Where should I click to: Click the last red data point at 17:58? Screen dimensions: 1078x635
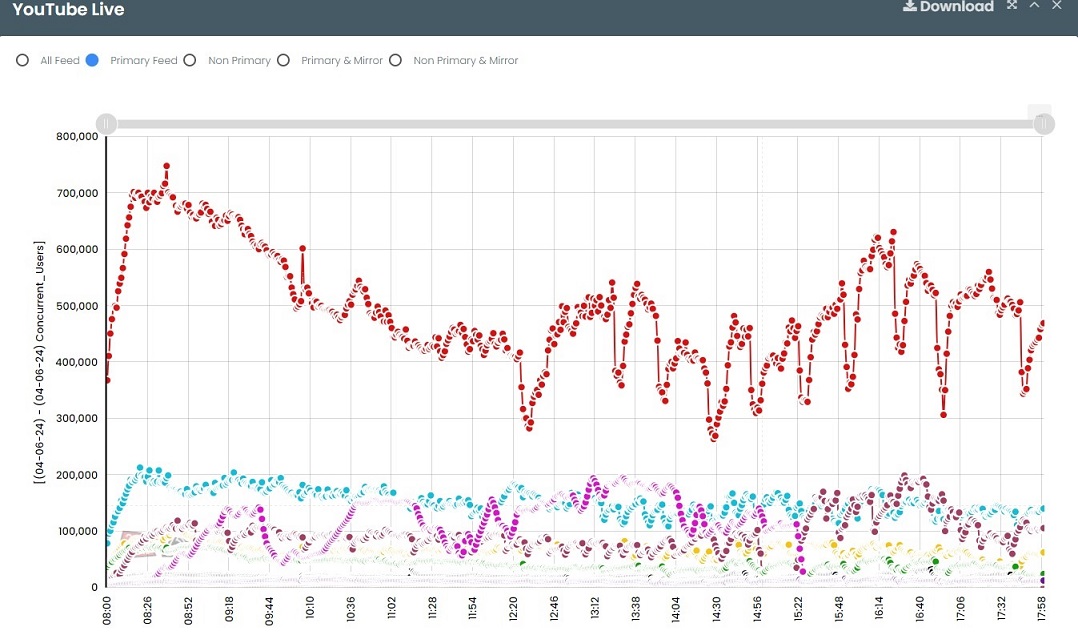click(1043, 323)
